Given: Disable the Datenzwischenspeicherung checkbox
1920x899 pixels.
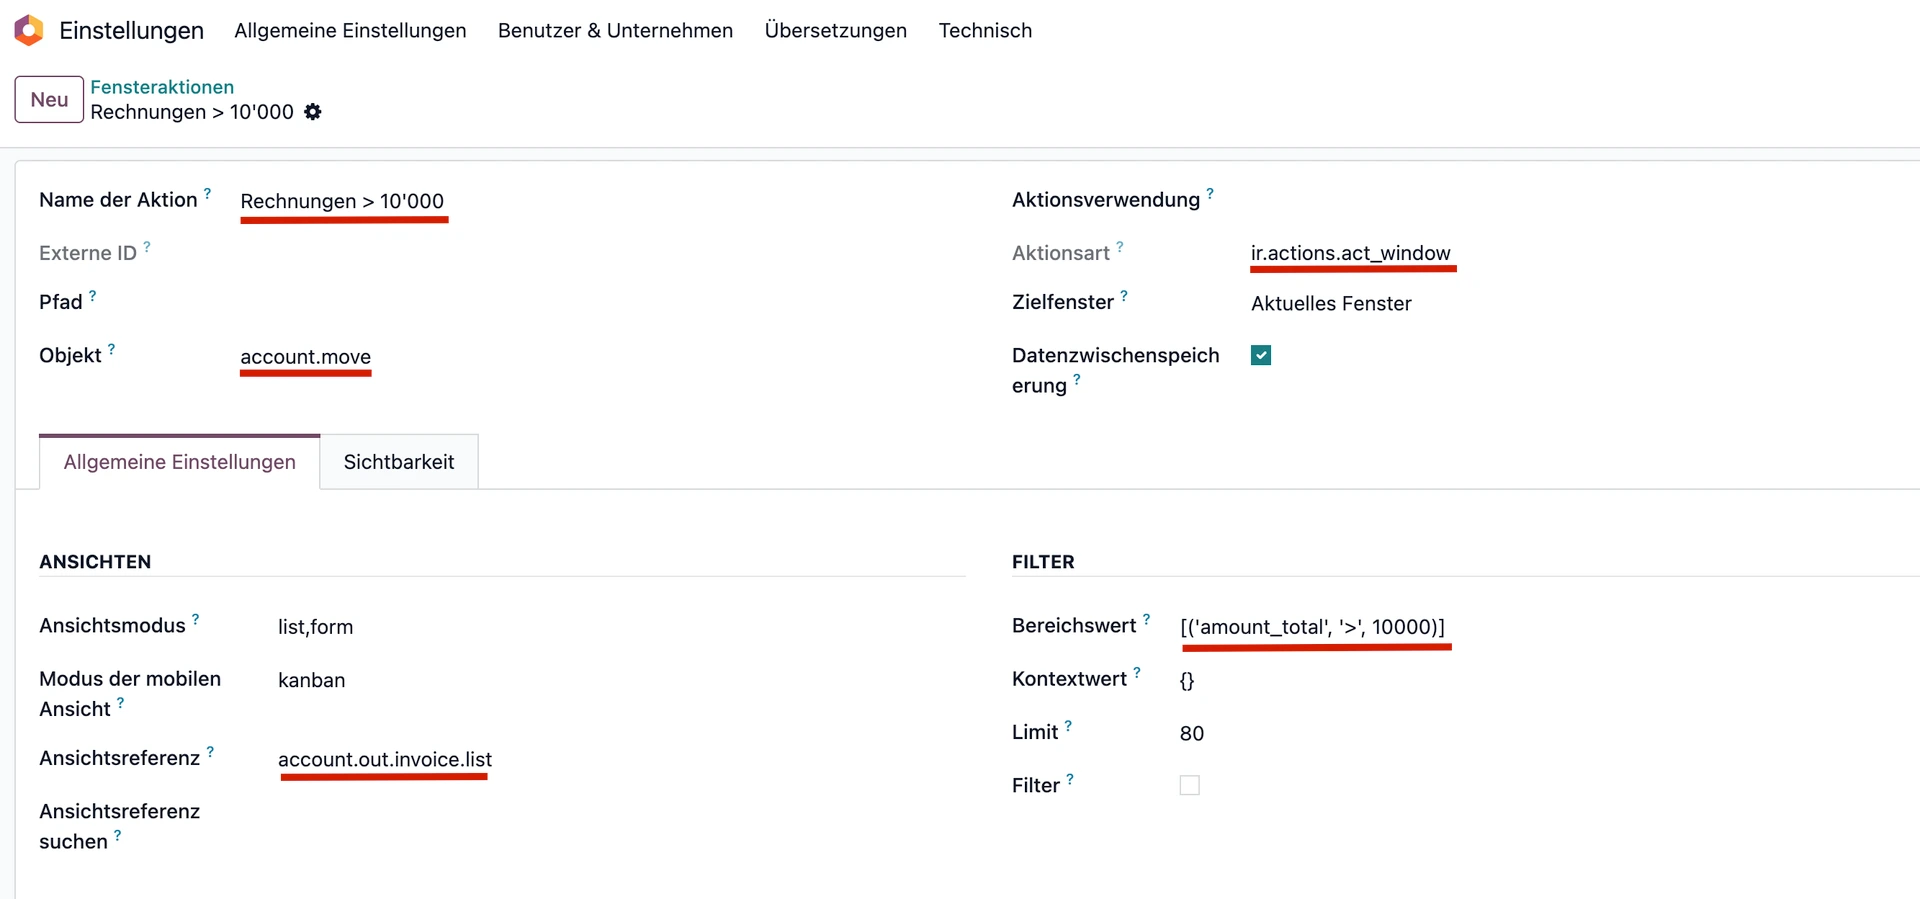Looking at the screenshot, I should pyautogui.click(x=1261, y=355).
